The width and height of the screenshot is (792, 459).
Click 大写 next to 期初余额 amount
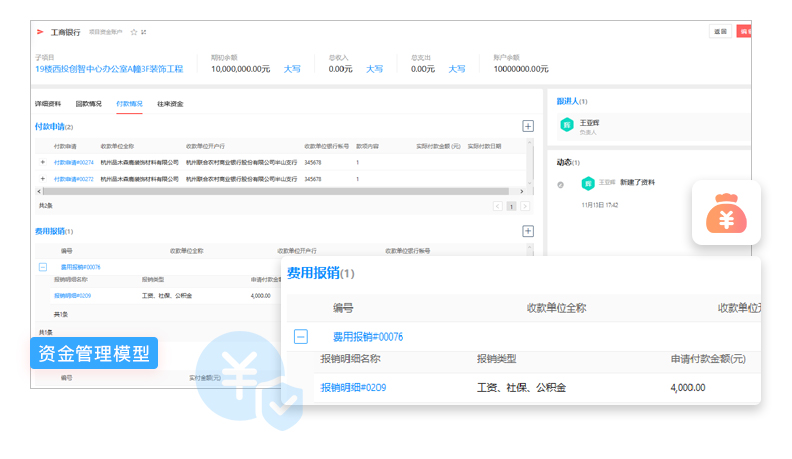click(x=292, y=69)
